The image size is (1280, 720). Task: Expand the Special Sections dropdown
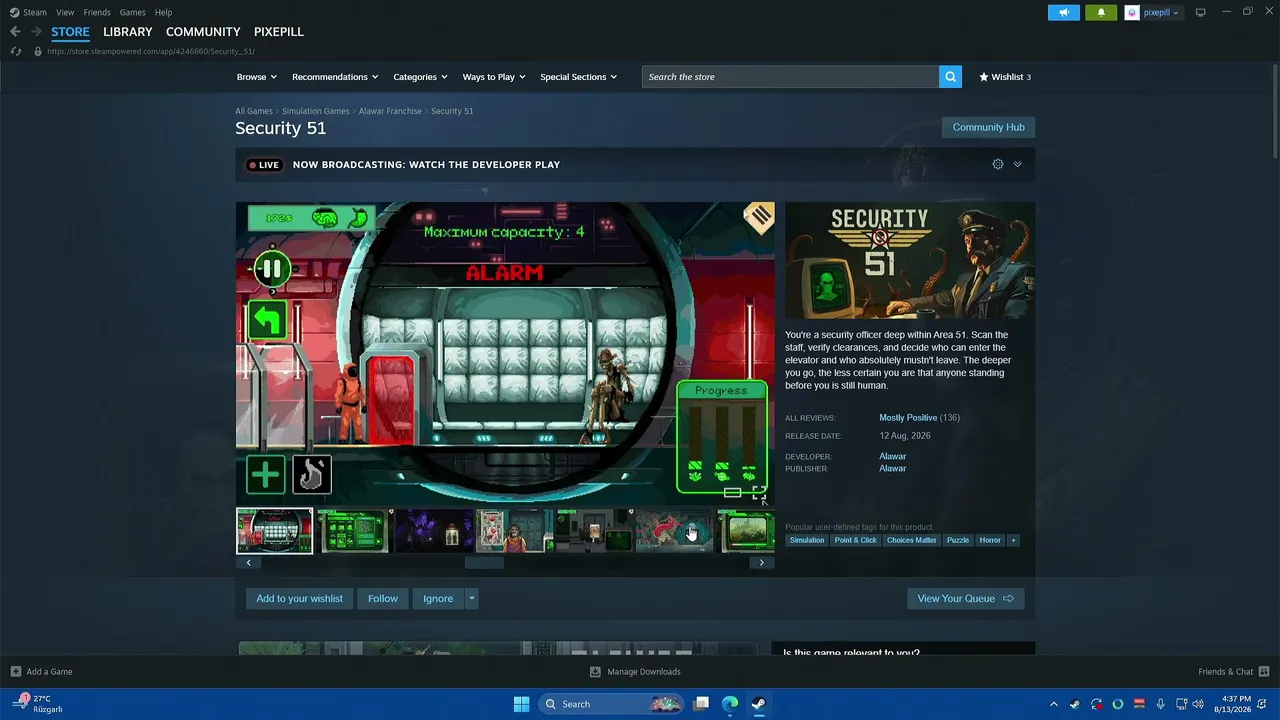[x=579, y=77]
